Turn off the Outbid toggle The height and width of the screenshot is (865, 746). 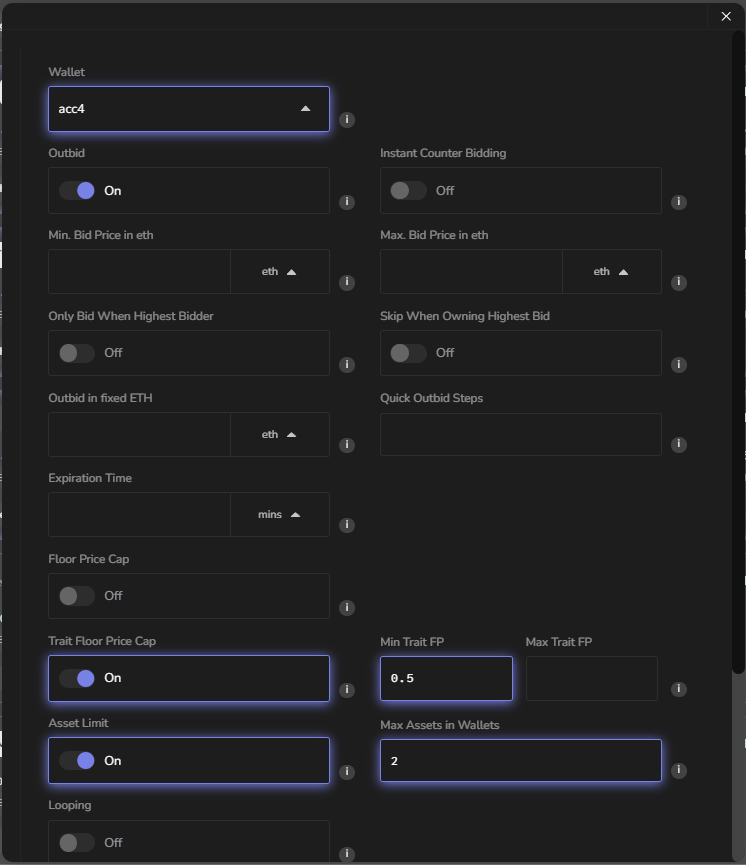tap(77, 190)
